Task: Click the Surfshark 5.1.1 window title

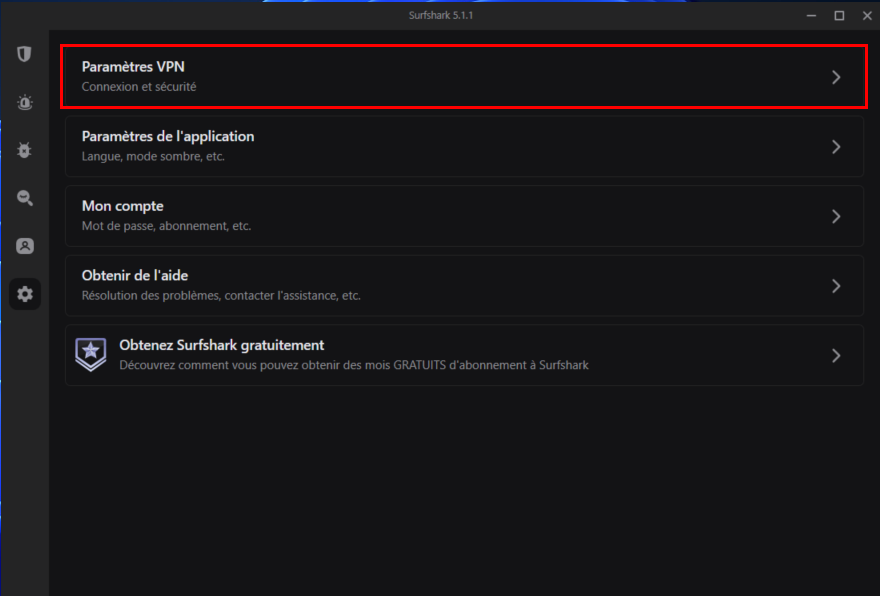Action: click(441, 15)
